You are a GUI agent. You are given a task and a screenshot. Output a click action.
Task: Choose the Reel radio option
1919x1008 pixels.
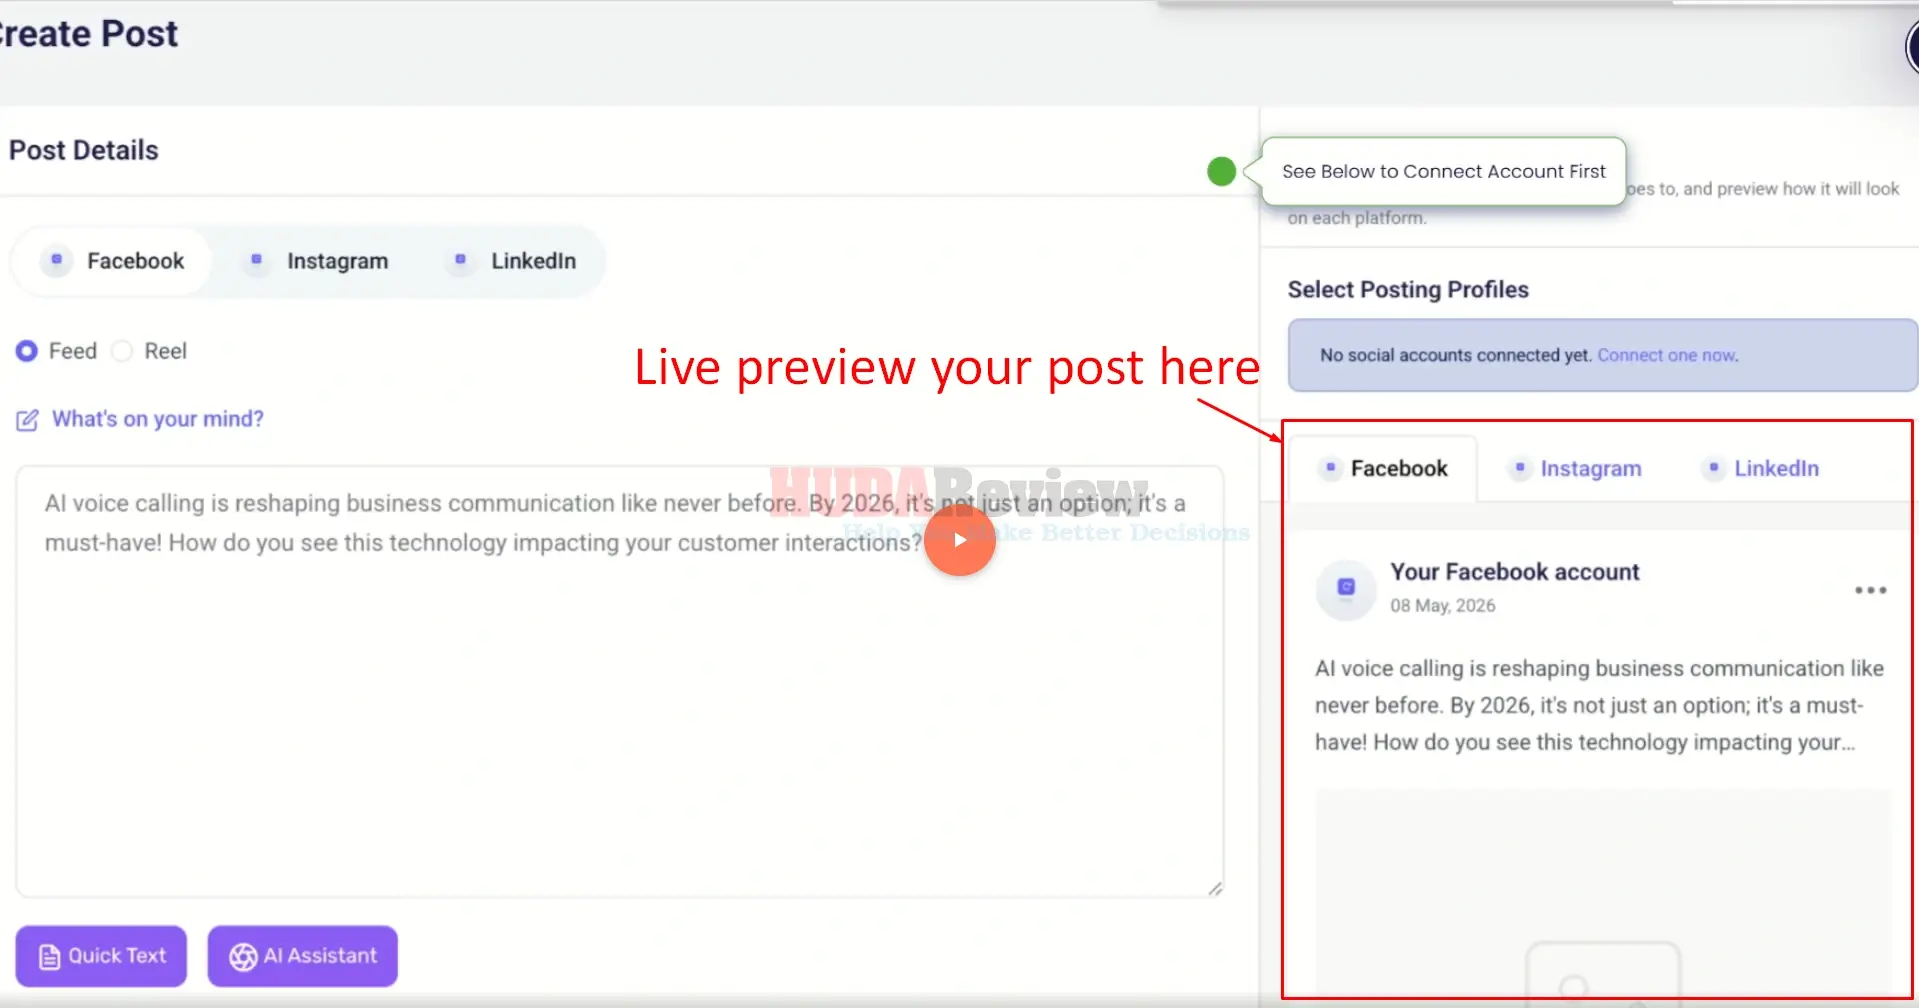pyautogui.click(x=122, y=351)
